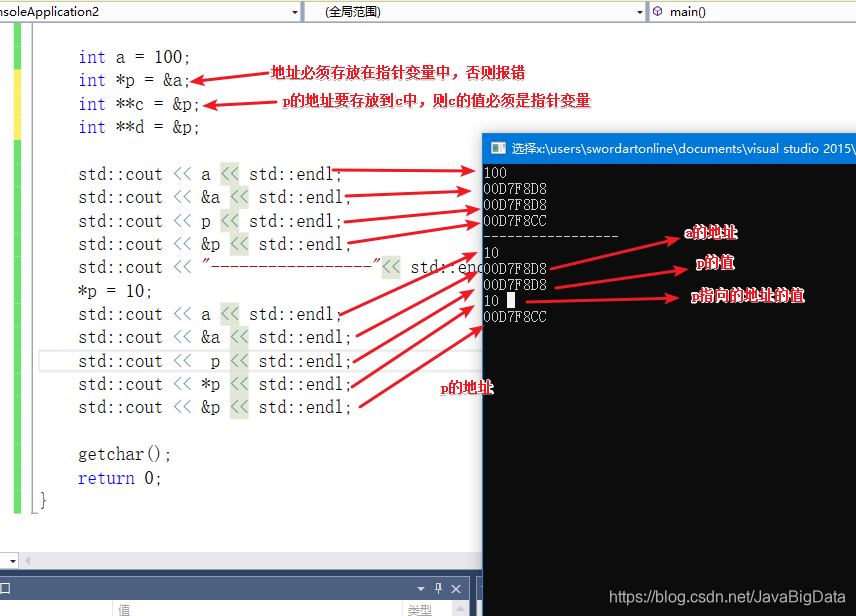Click the code line 'int *p = &a;'
Screen dimensions: 856x616
pyautogui.click(x=134, y=80)
